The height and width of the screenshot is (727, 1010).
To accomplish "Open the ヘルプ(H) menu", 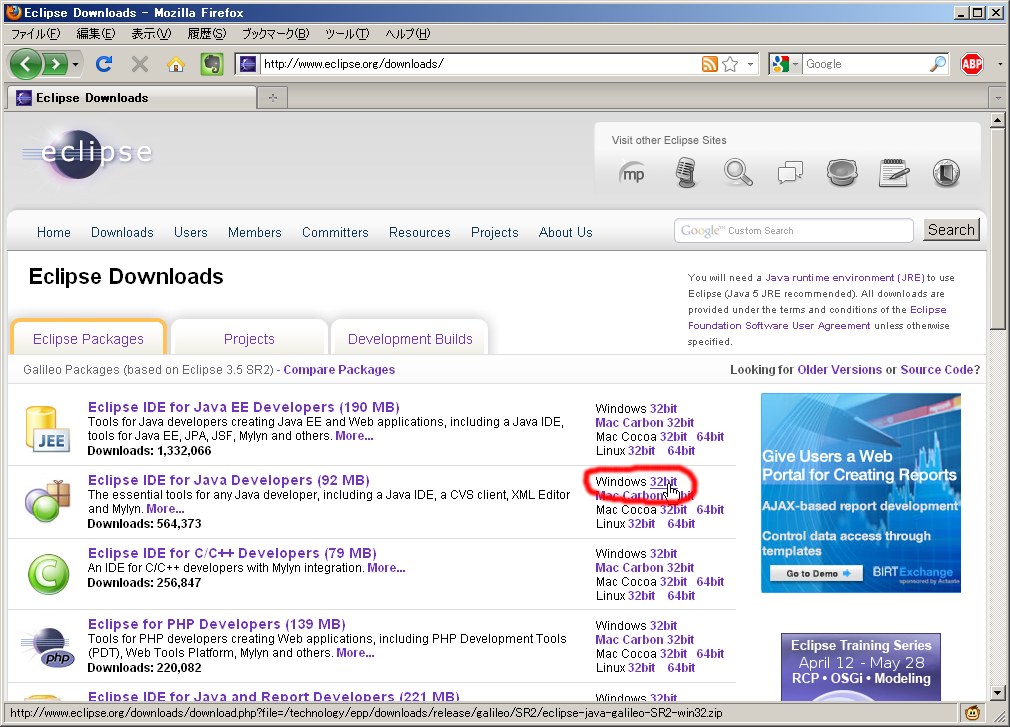I will pyautogui.click(x=408, y=33).
